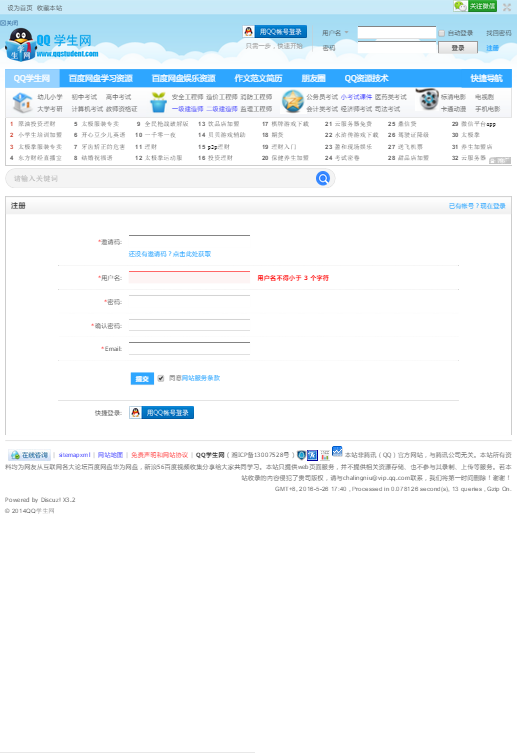Enable the 自动登录 checkbox
The height and width of the screenshot is (753, 517).
tap(441, 33)
